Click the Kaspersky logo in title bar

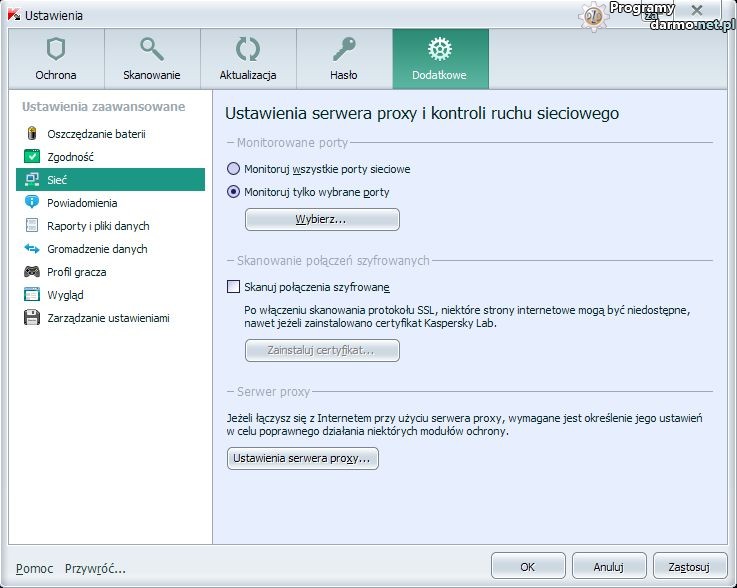(14, 15)
